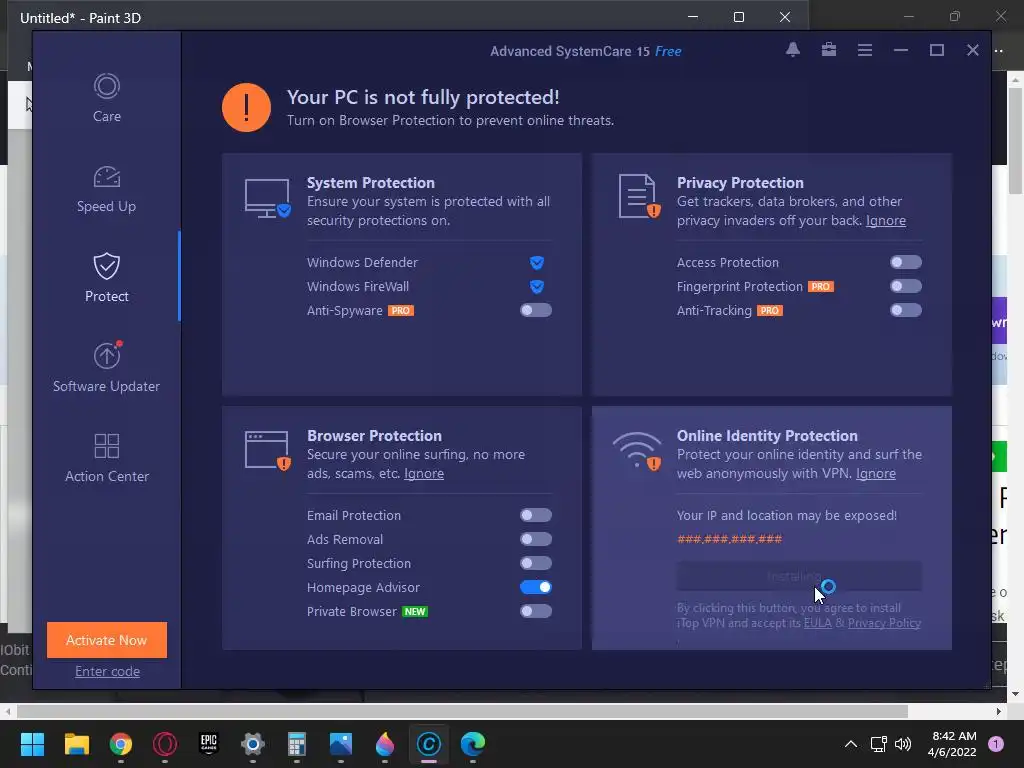Open Paint 3D from taskbar

(x=385, y=744)
